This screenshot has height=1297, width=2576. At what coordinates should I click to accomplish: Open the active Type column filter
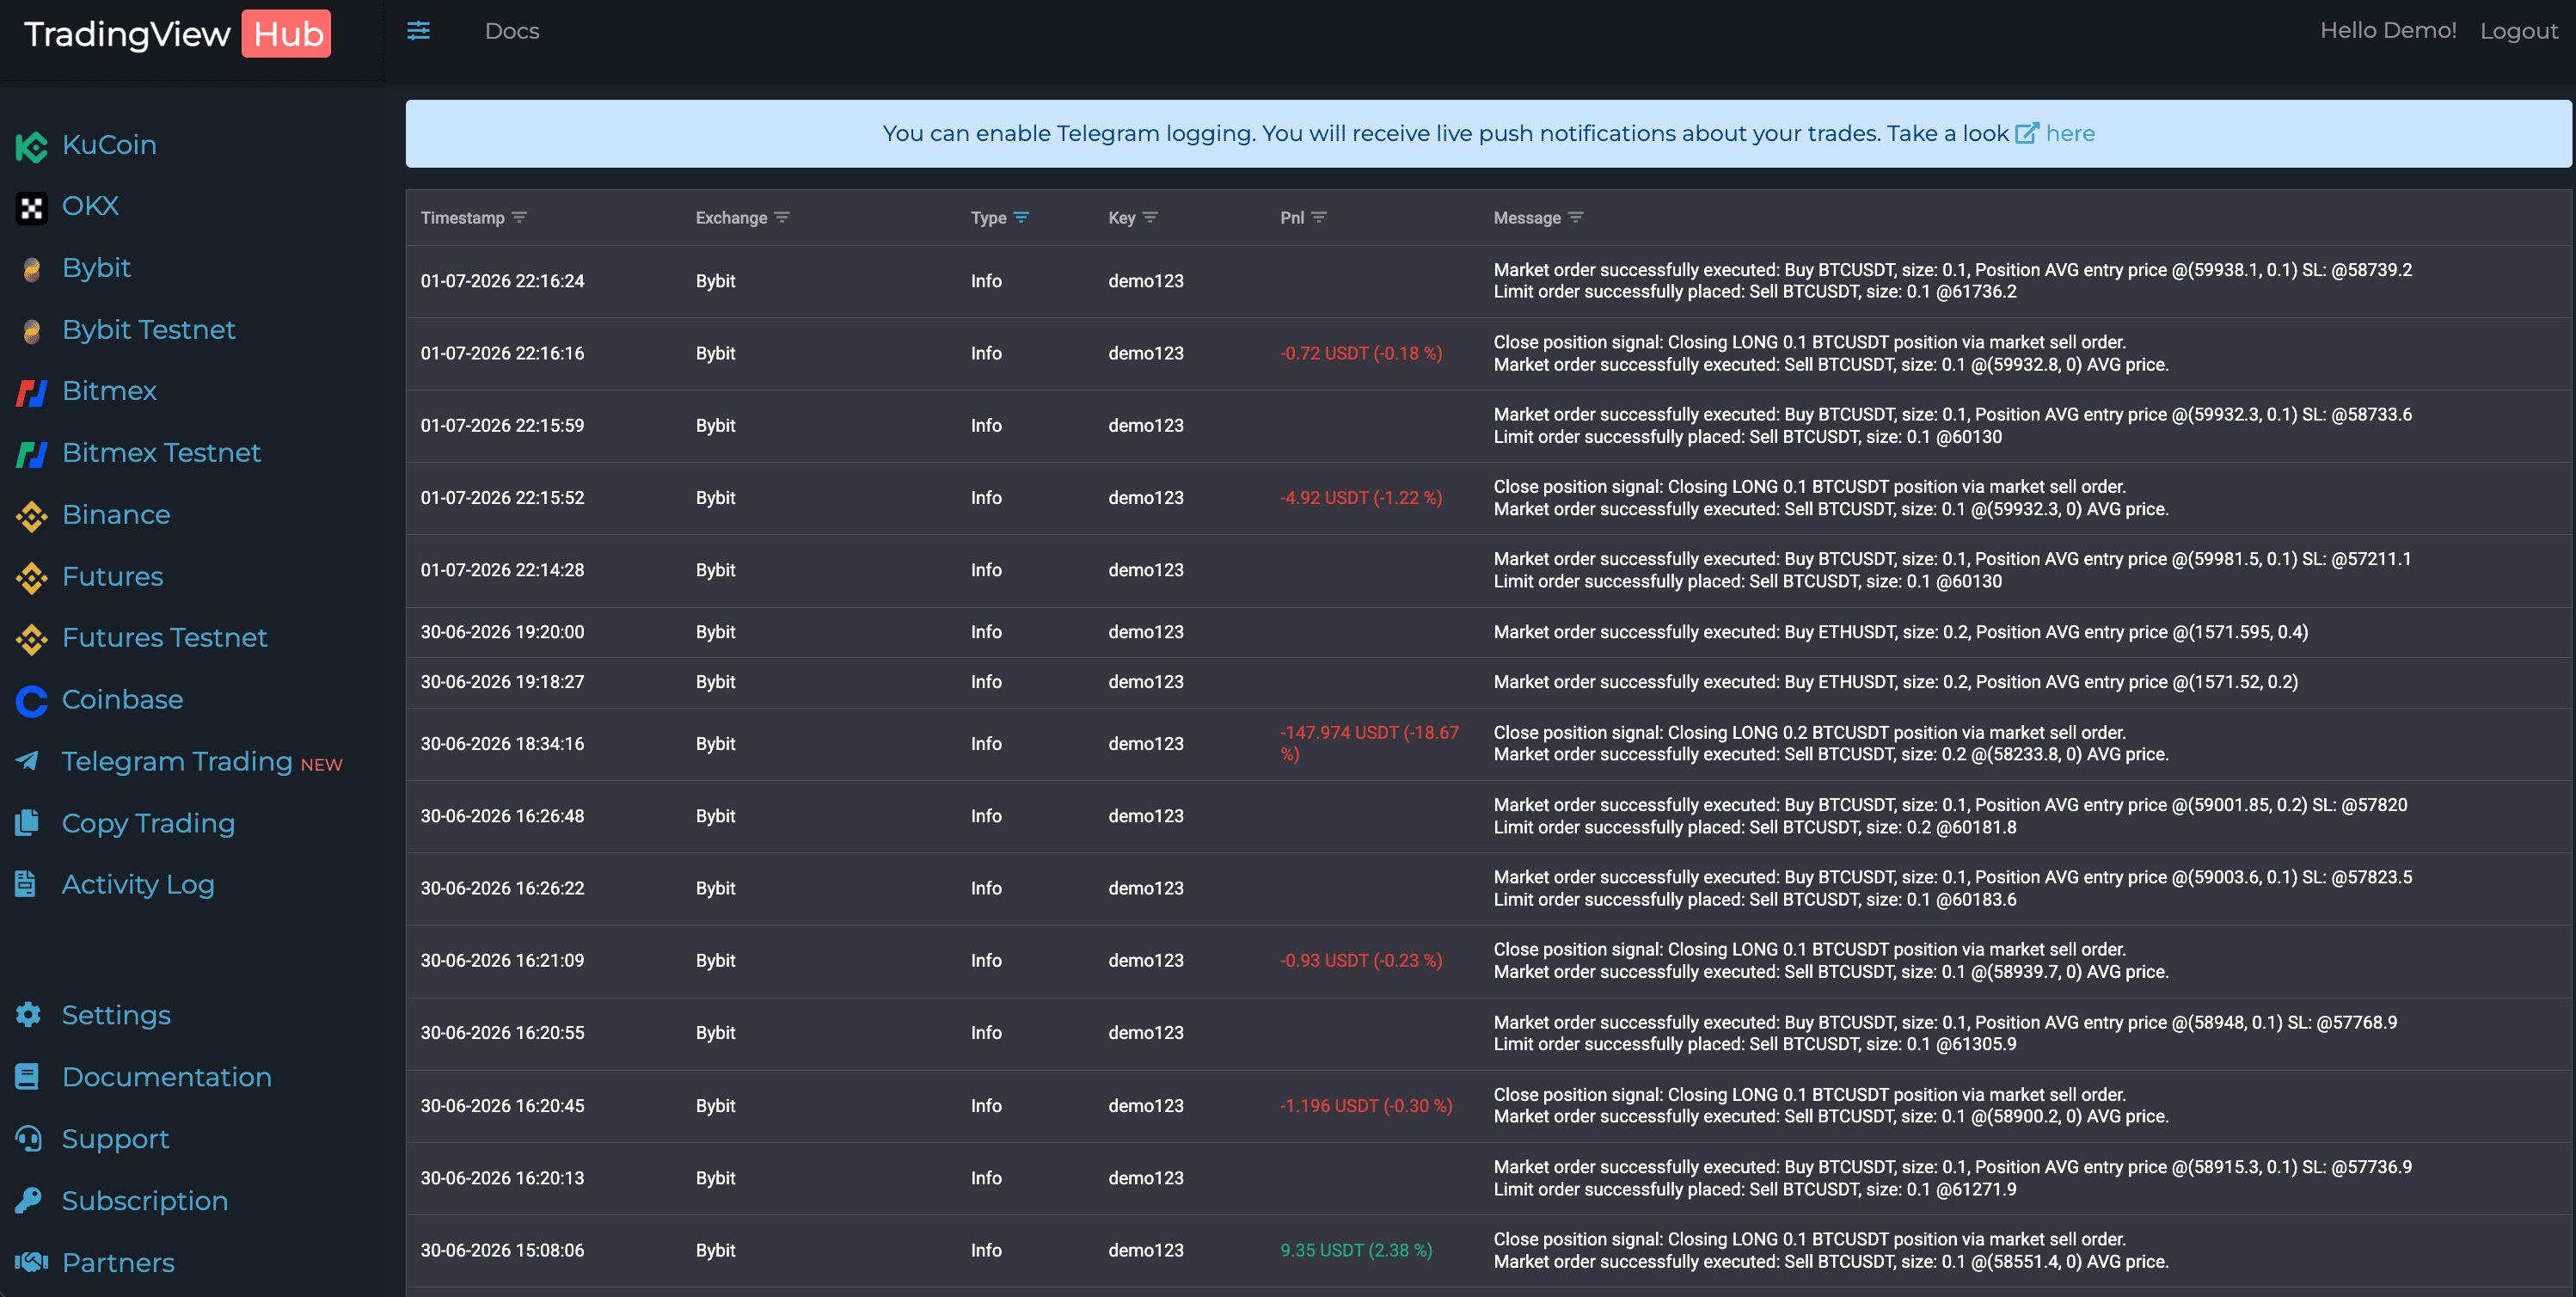[1021, 217]
